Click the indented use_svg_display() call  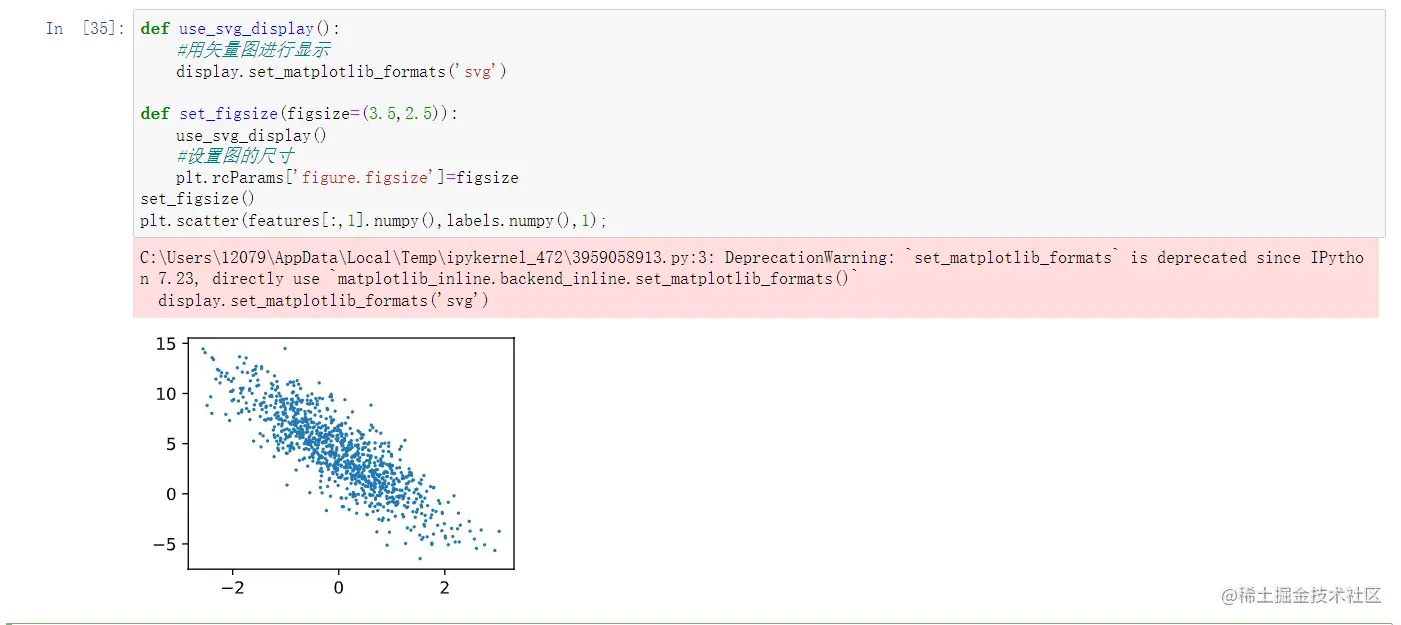[251, 135]
